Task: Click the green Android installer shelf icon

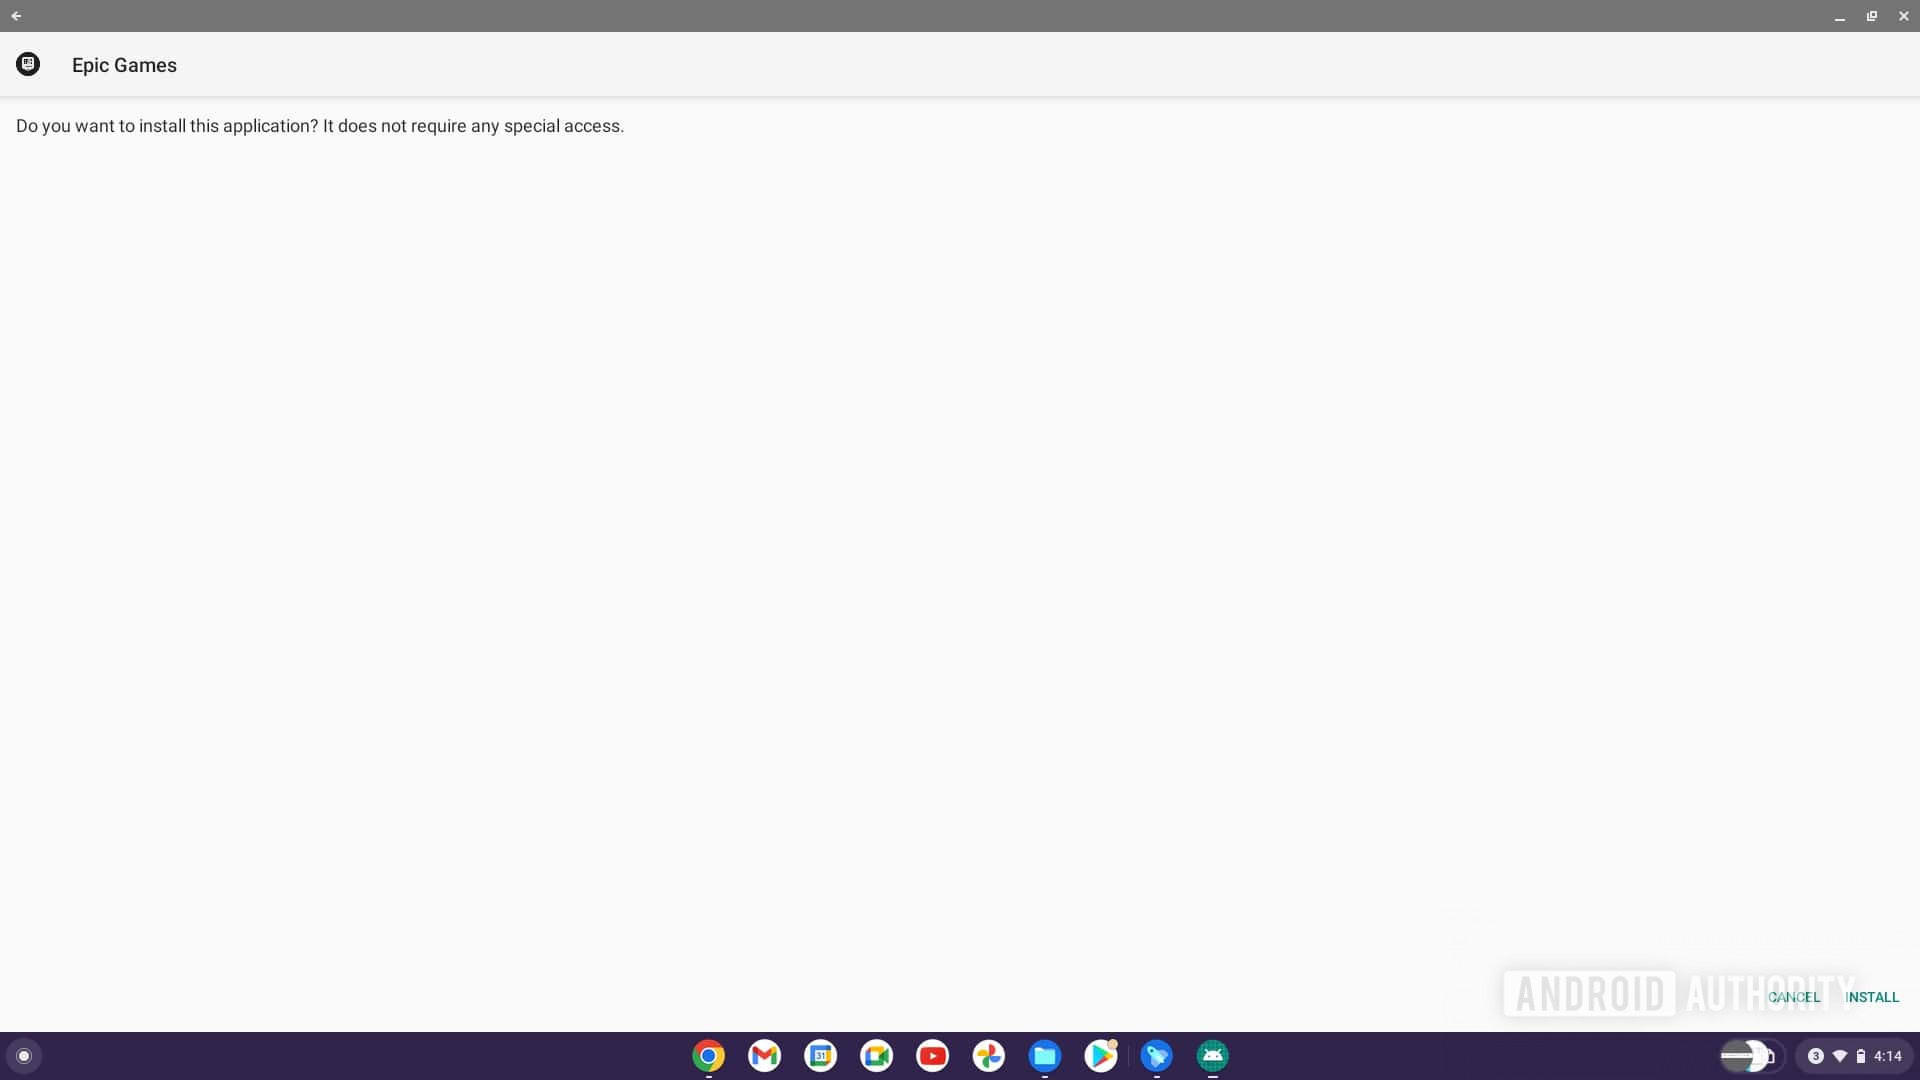Action: pyautogui.click(x=1212, y=1056)
